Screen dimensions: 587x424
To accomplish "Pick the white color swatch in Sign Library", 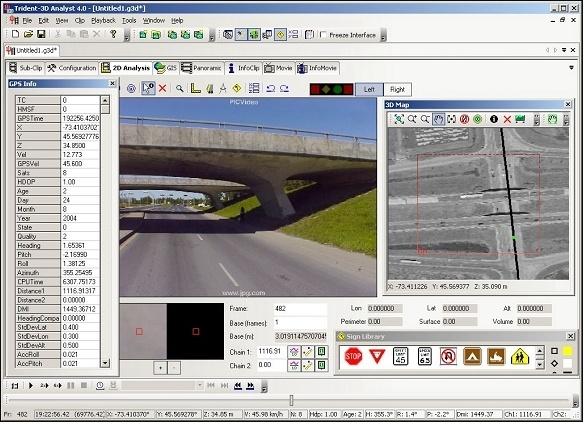I will (x=568, y=363).
